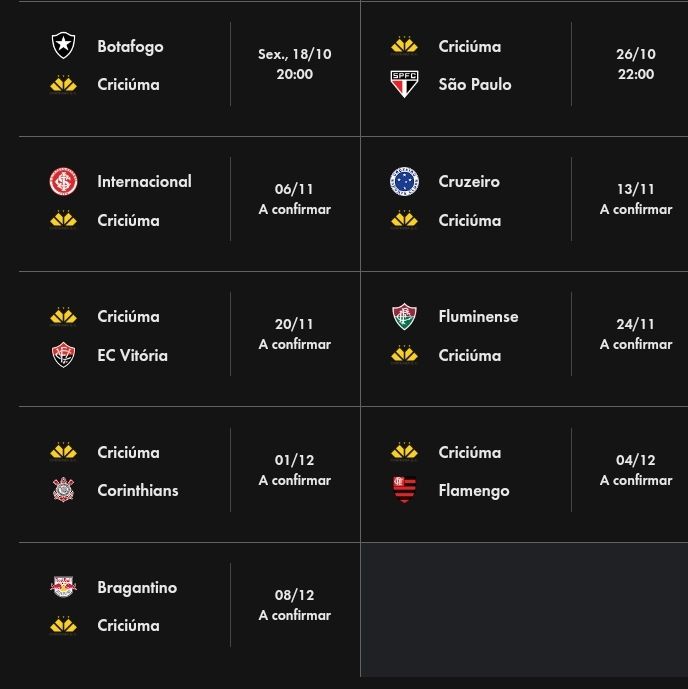
Task: Click the 08/12 A confirmar date
Action: click(x=295, y=605)
